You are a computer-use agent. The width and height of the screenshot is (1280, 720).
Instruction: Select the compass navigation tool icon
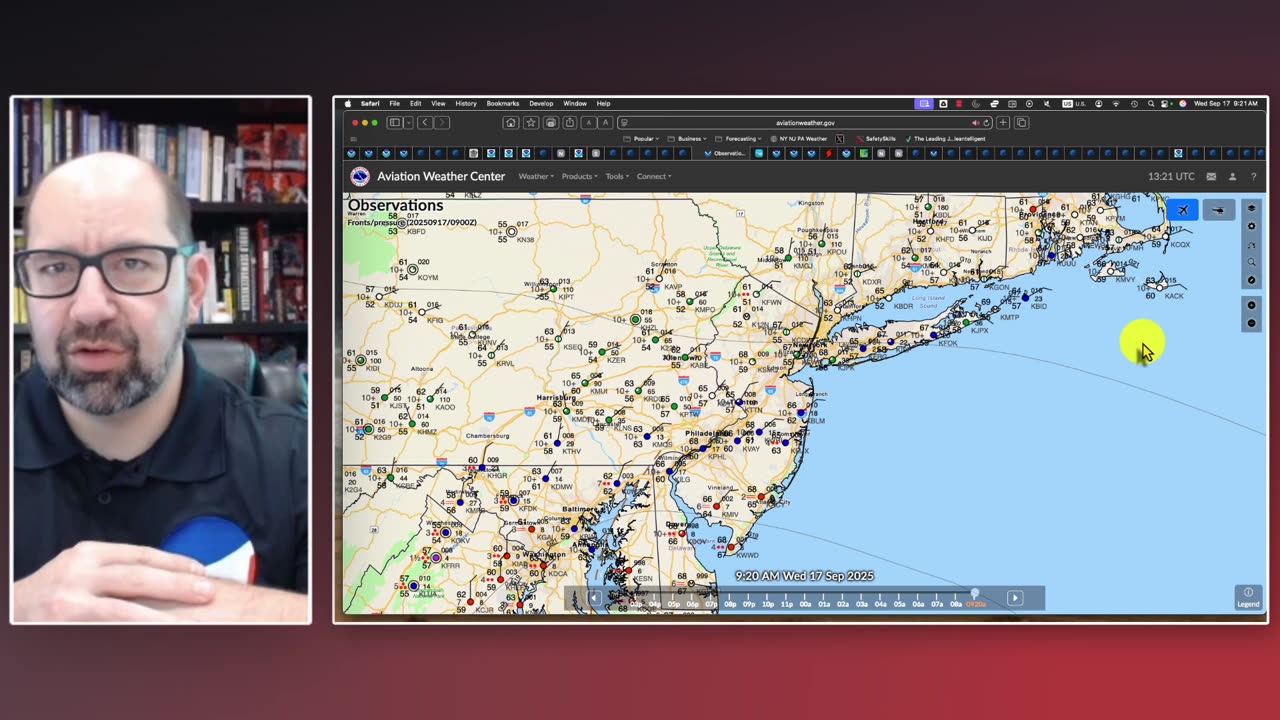point(1251,280)
